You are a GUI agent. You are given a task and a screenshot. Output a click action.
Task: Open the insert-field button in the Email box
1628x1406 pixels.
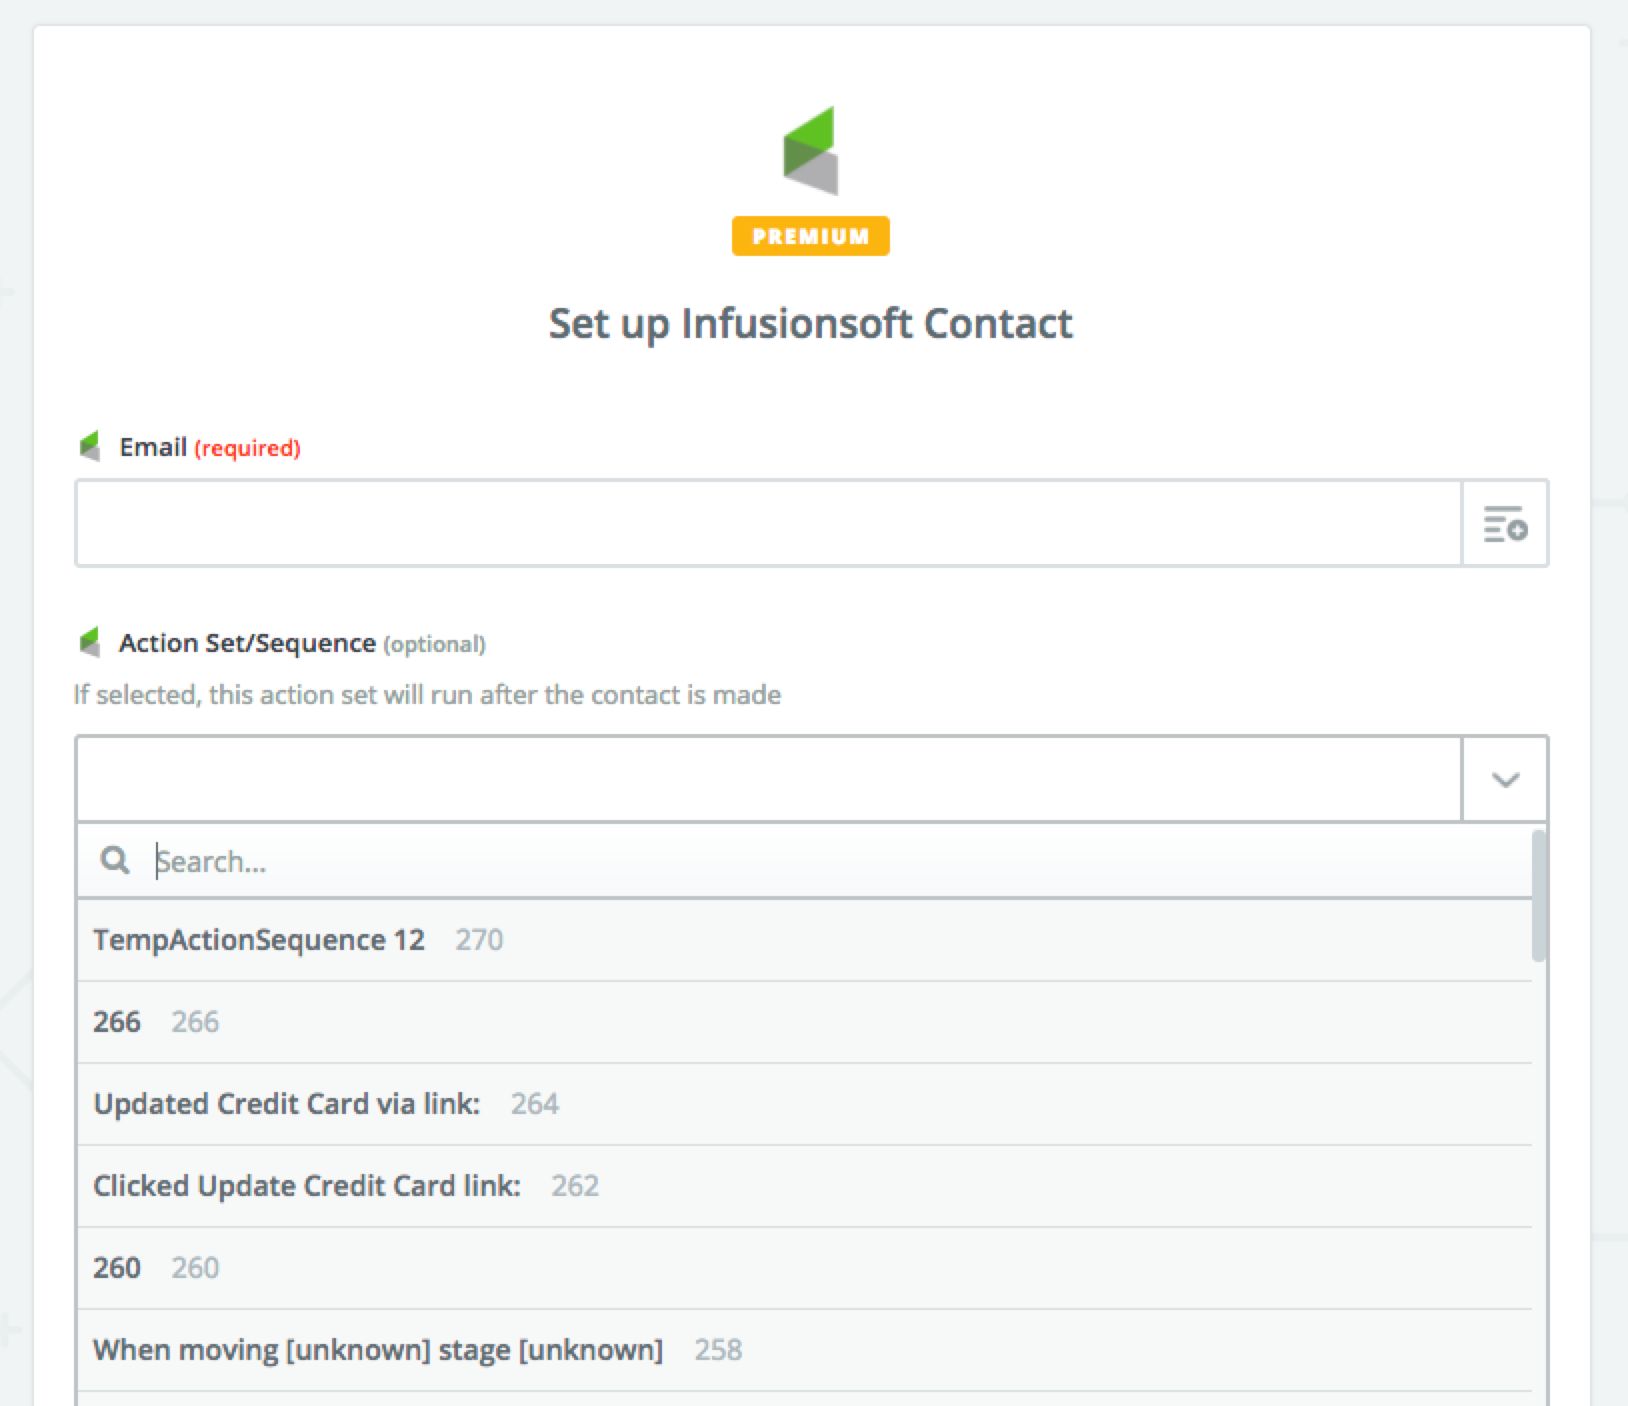pyautogui.click(x=1504, y=524)
